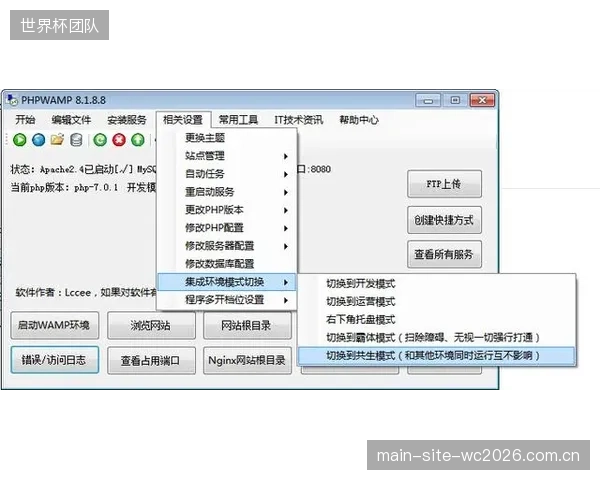
Task: Expand the 修改服务器配置 submenu
Action: click(227, 246)
